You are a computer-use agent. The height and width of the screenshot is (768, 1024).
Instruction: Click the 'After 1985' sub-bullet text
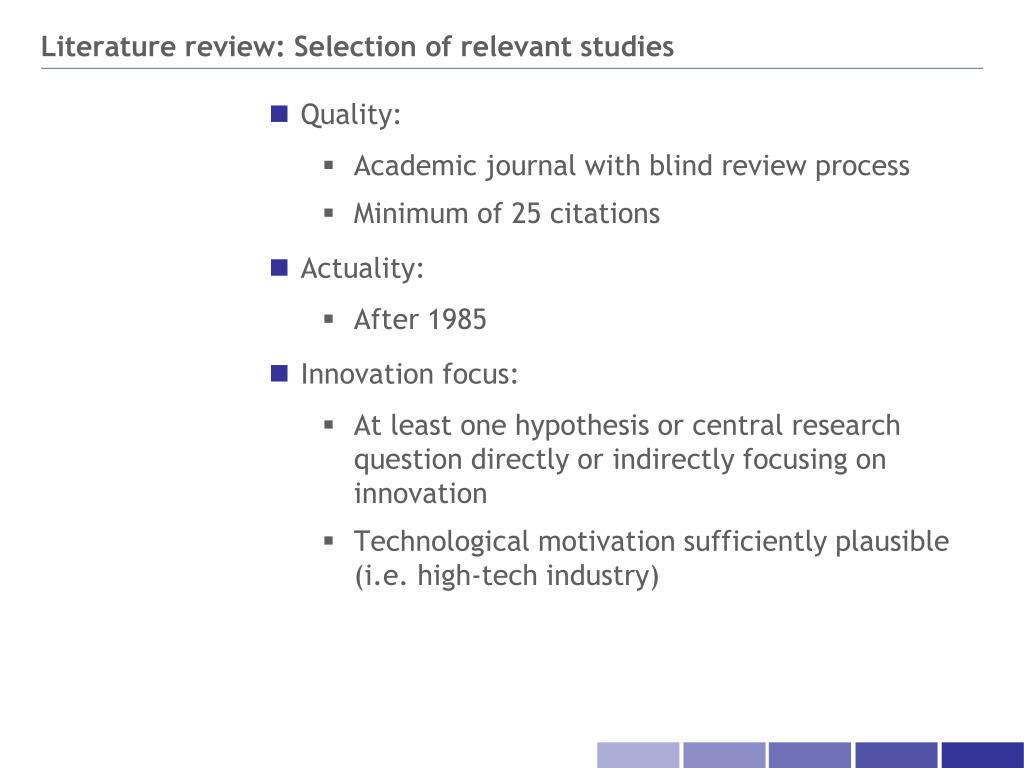(421, 320)
